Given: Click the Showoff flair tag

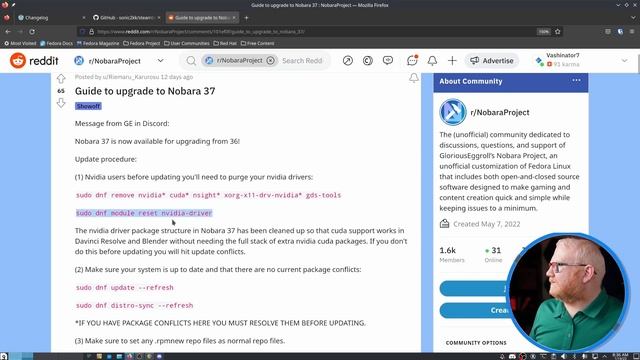Looking at the screenshot, I should point(88,106).
